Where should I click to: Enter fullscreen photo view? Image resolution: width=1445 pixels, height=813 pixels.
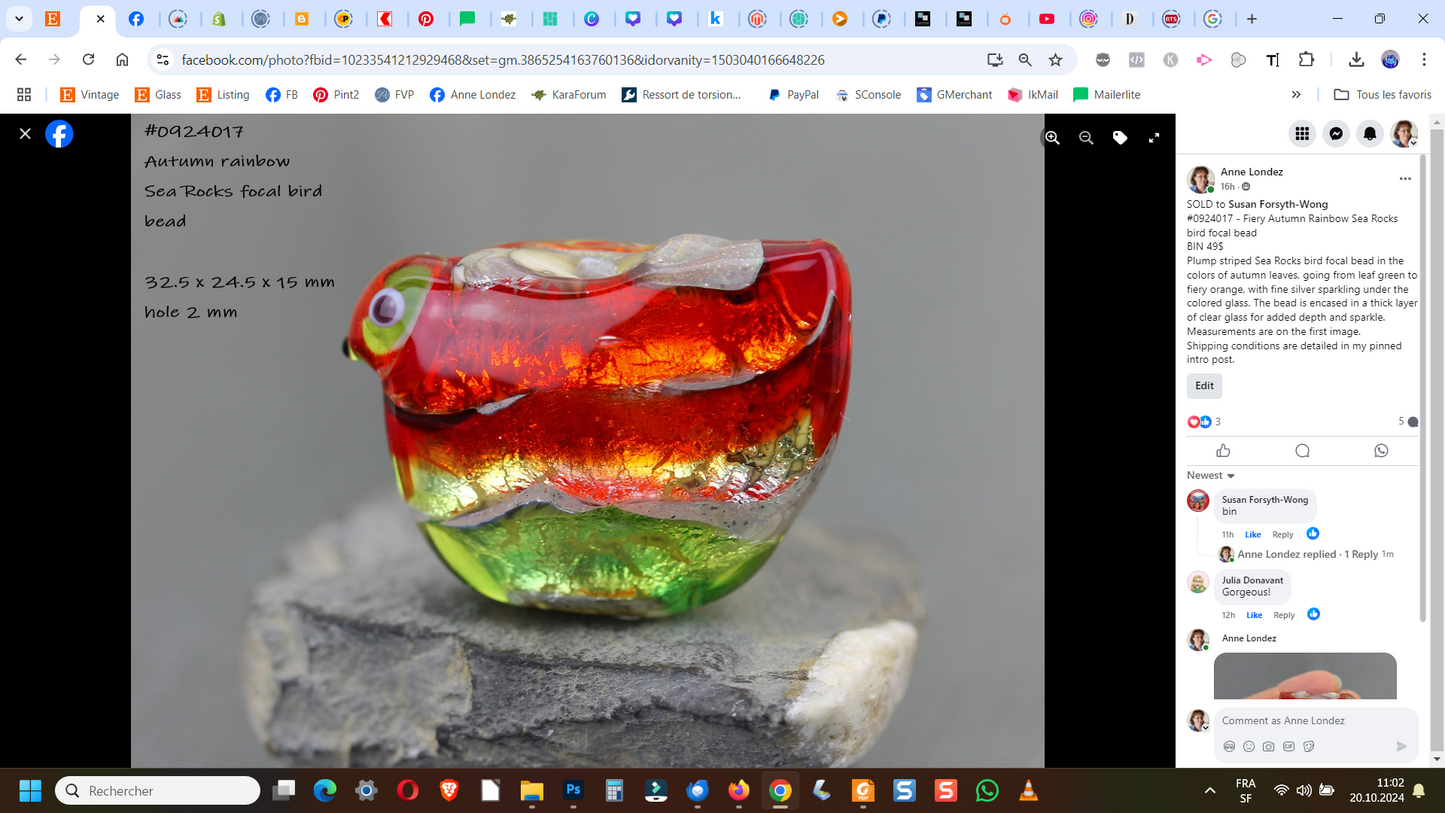(1154, 137)
